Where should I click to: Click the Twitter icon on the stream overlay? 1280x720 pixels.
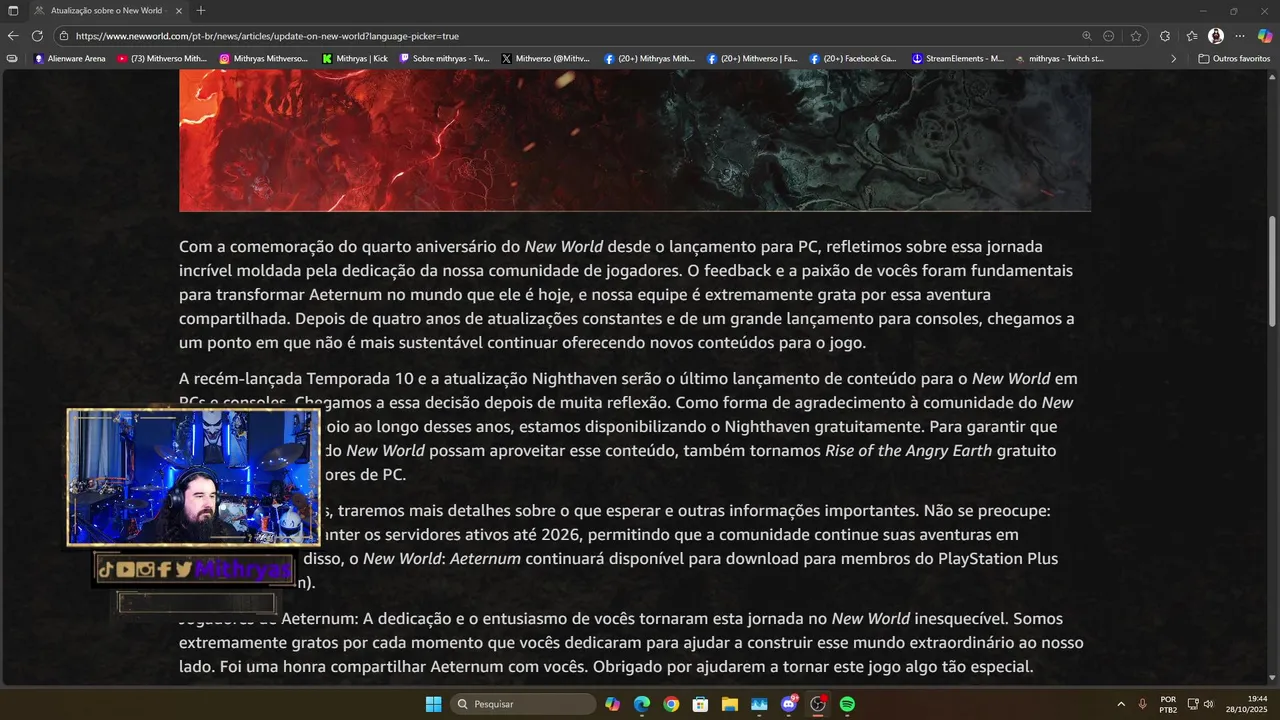(x=183, y=570)
